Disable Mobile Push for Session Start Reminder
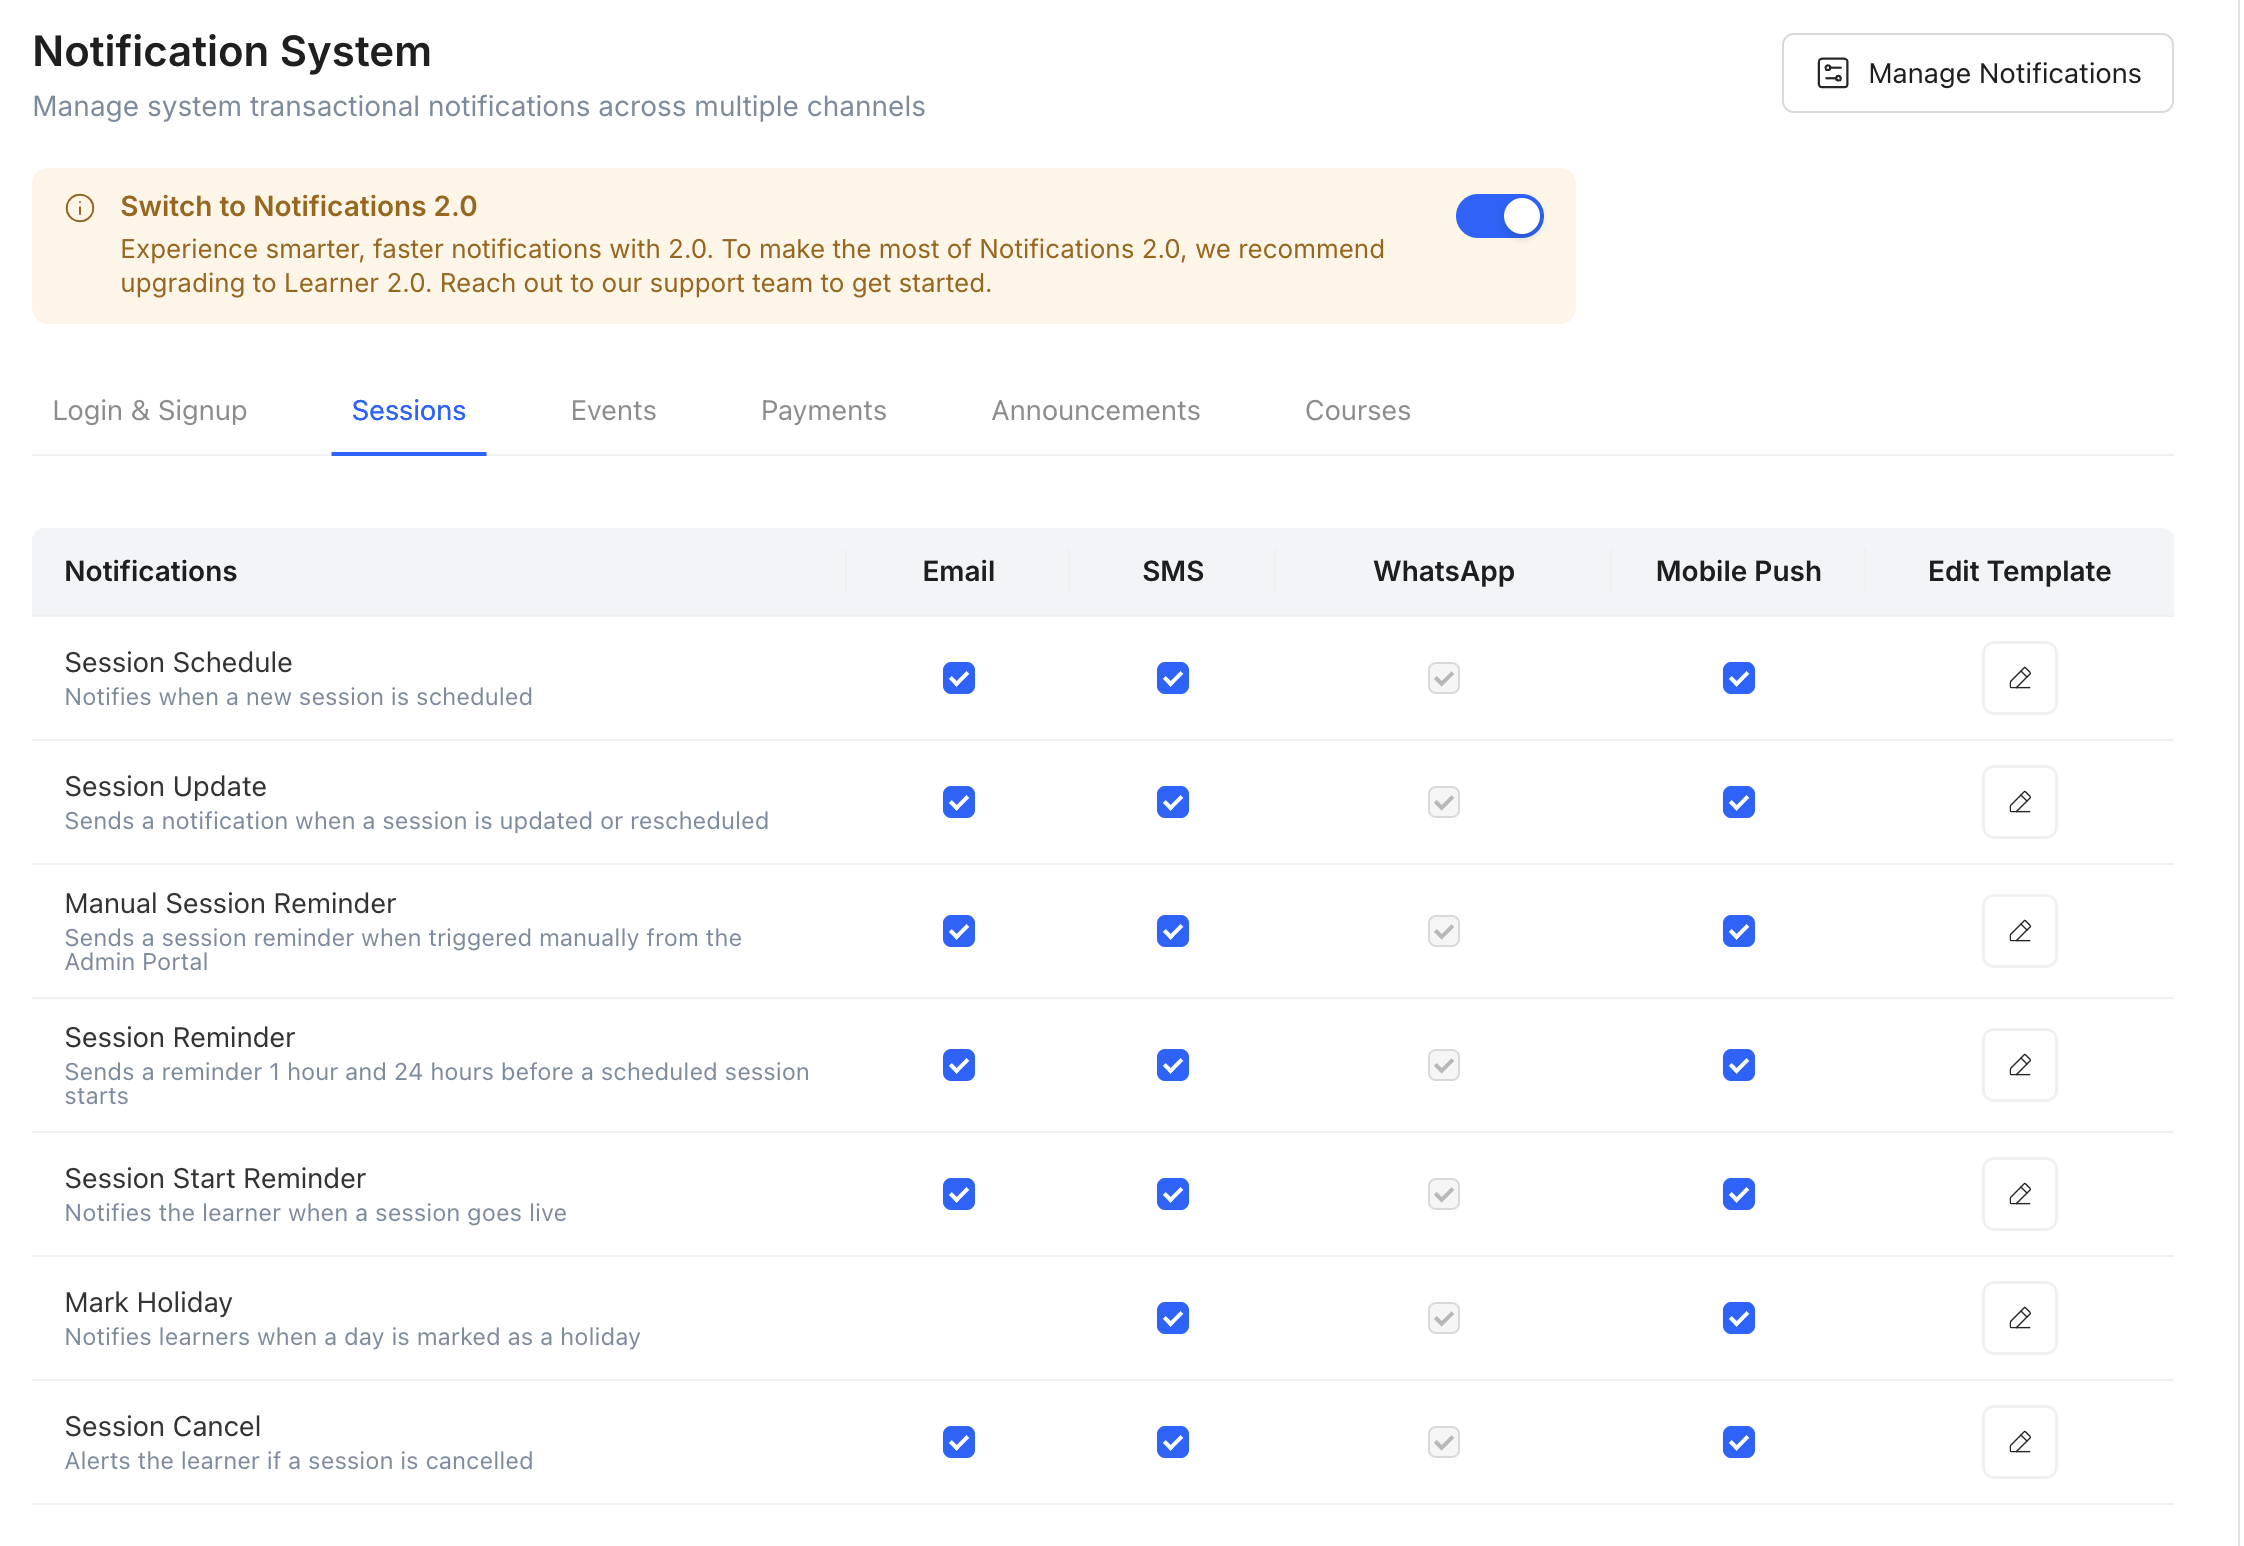Image resolution: width=2244 pixels, height=1546 pixels. tap(1739, 1194)
